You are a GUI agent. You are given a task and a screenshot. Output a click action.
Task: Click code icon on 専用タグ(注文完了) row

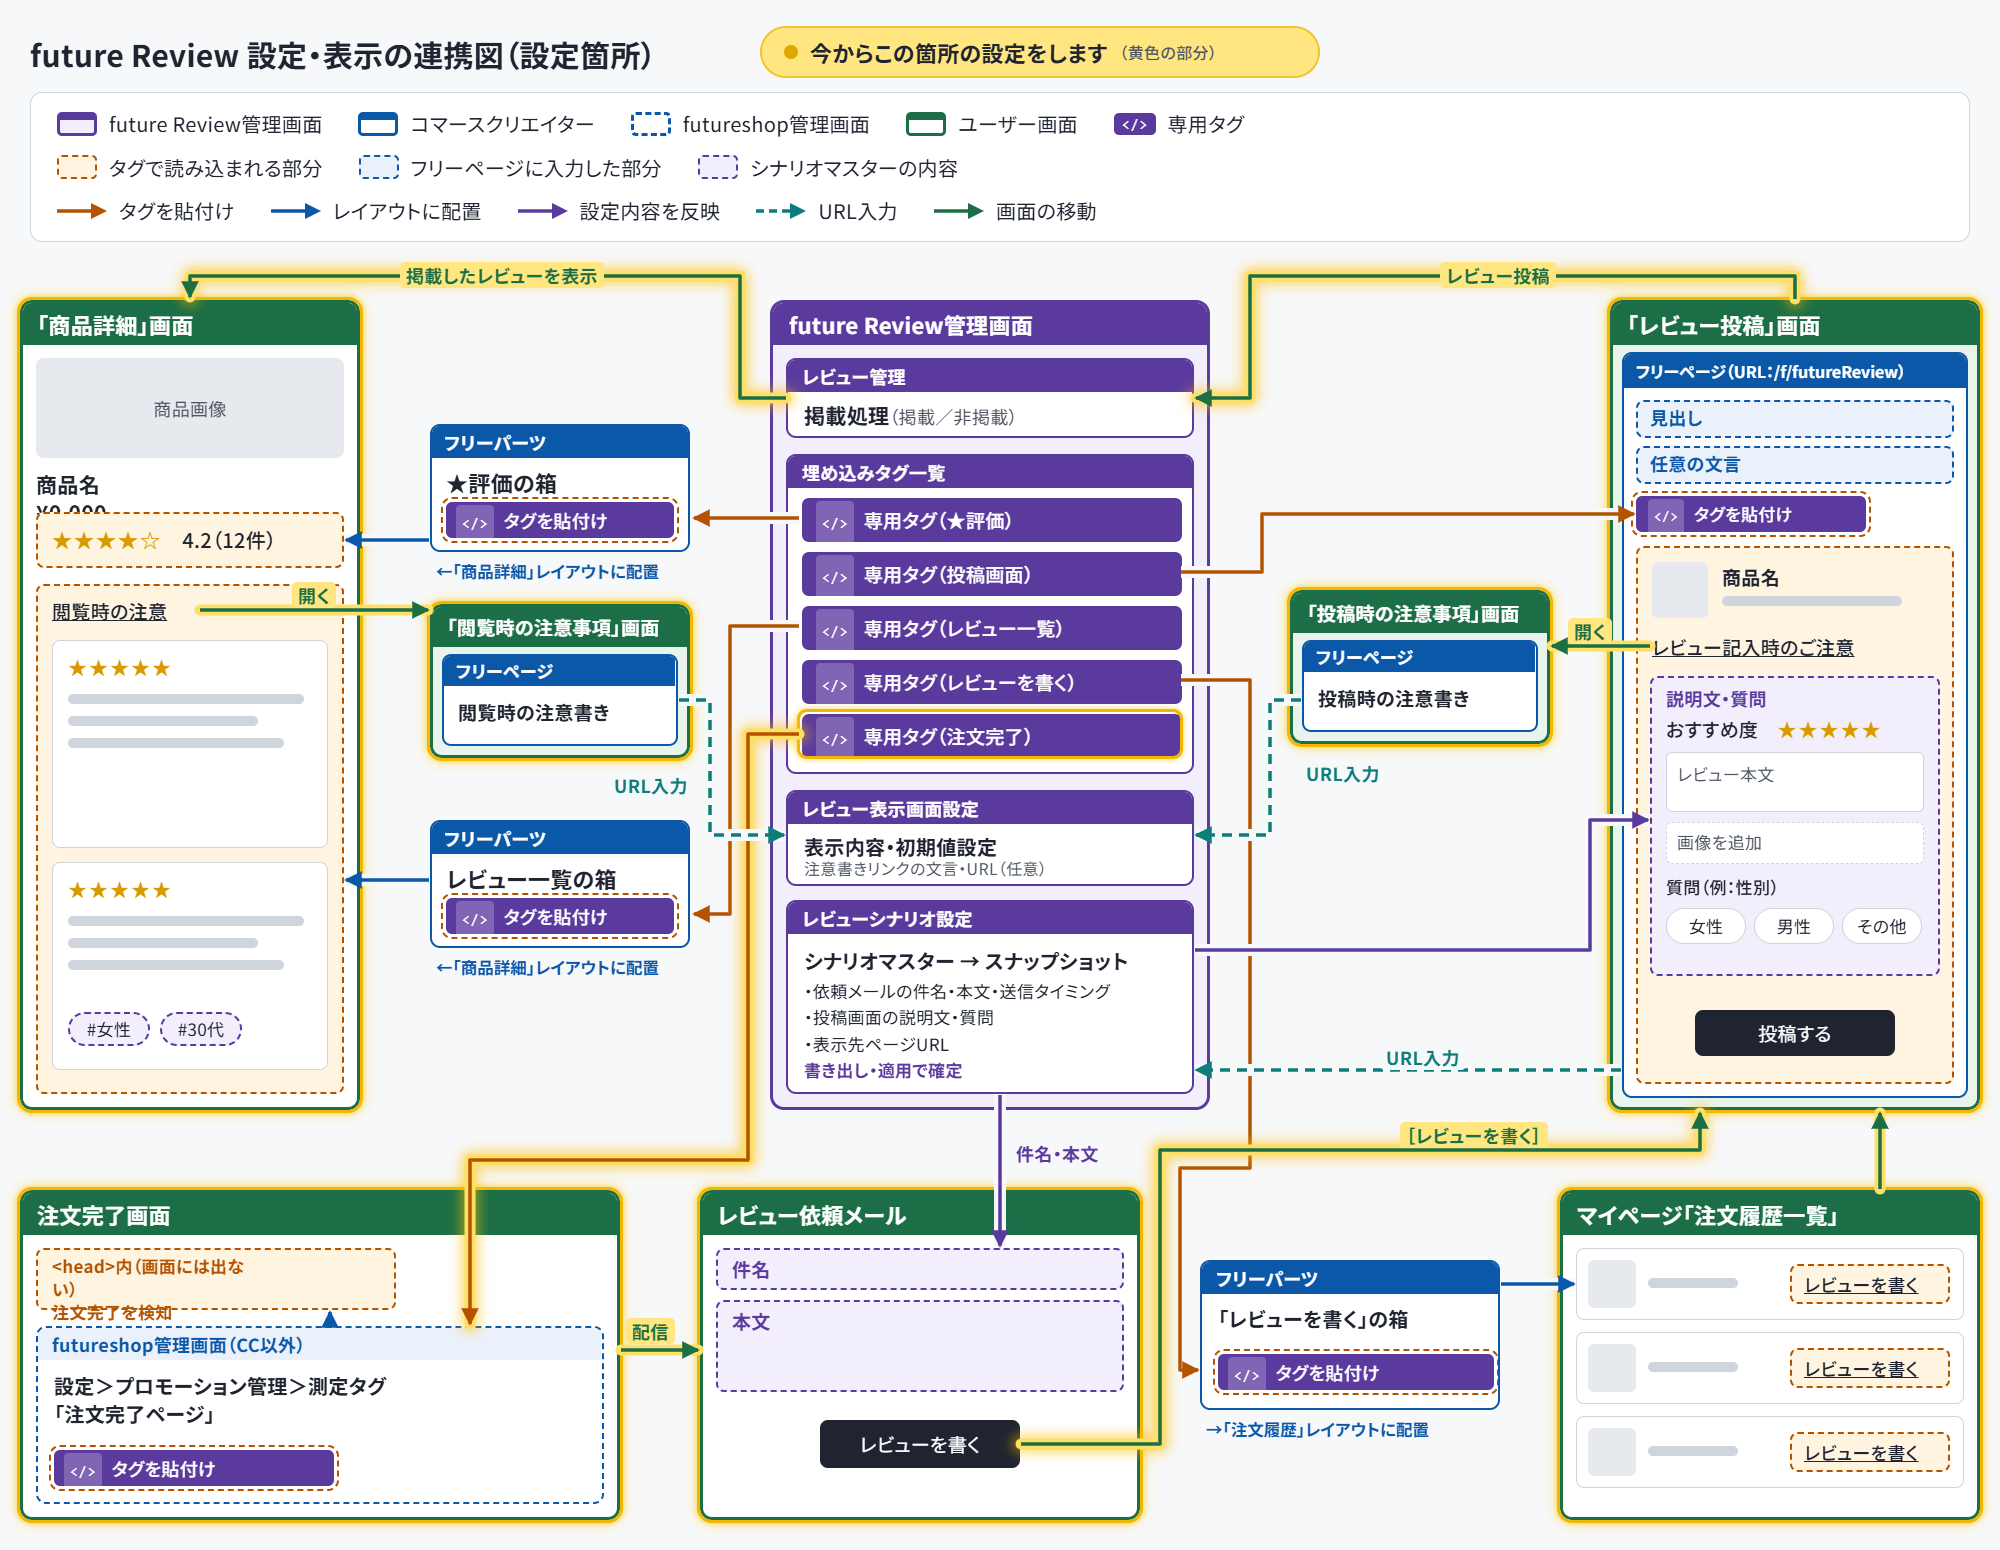point(835,737)
